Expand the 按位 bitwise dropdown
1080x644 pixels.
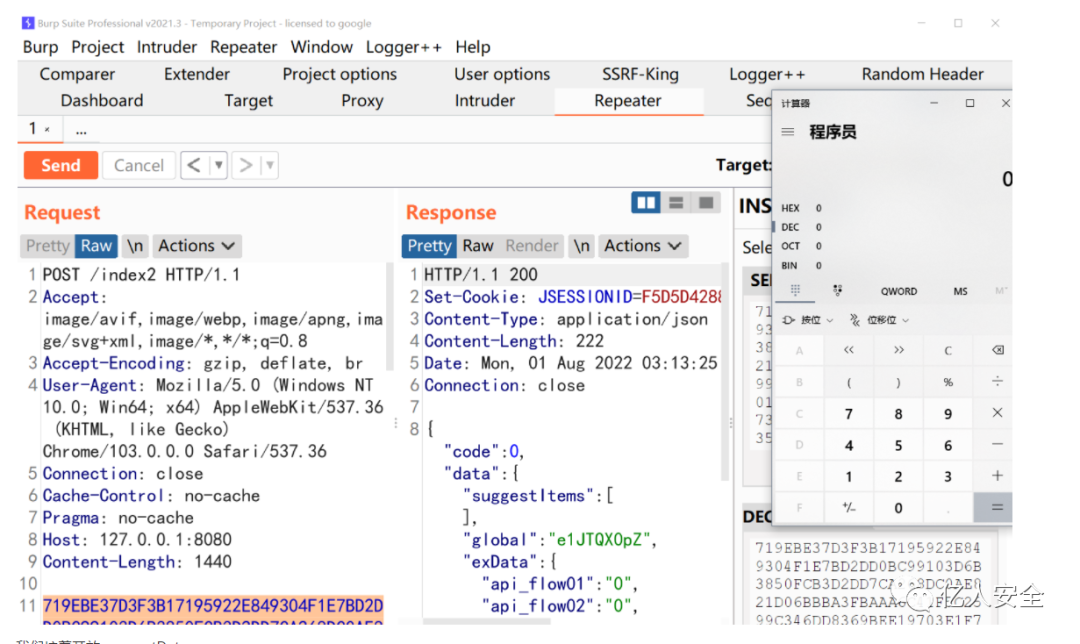pos(809,320)
